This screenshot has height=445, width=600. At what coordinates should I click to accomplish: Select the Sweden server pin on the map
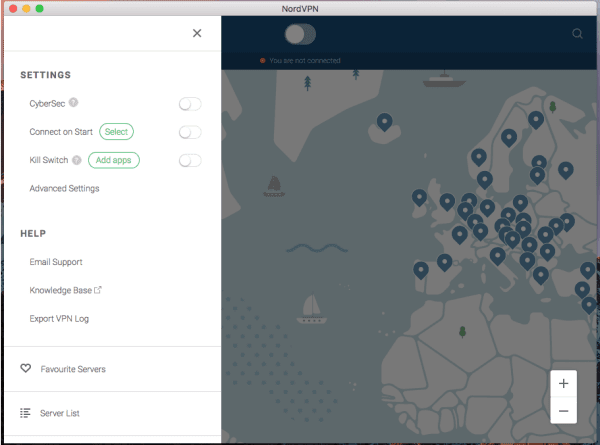click(x=509, y=137)
